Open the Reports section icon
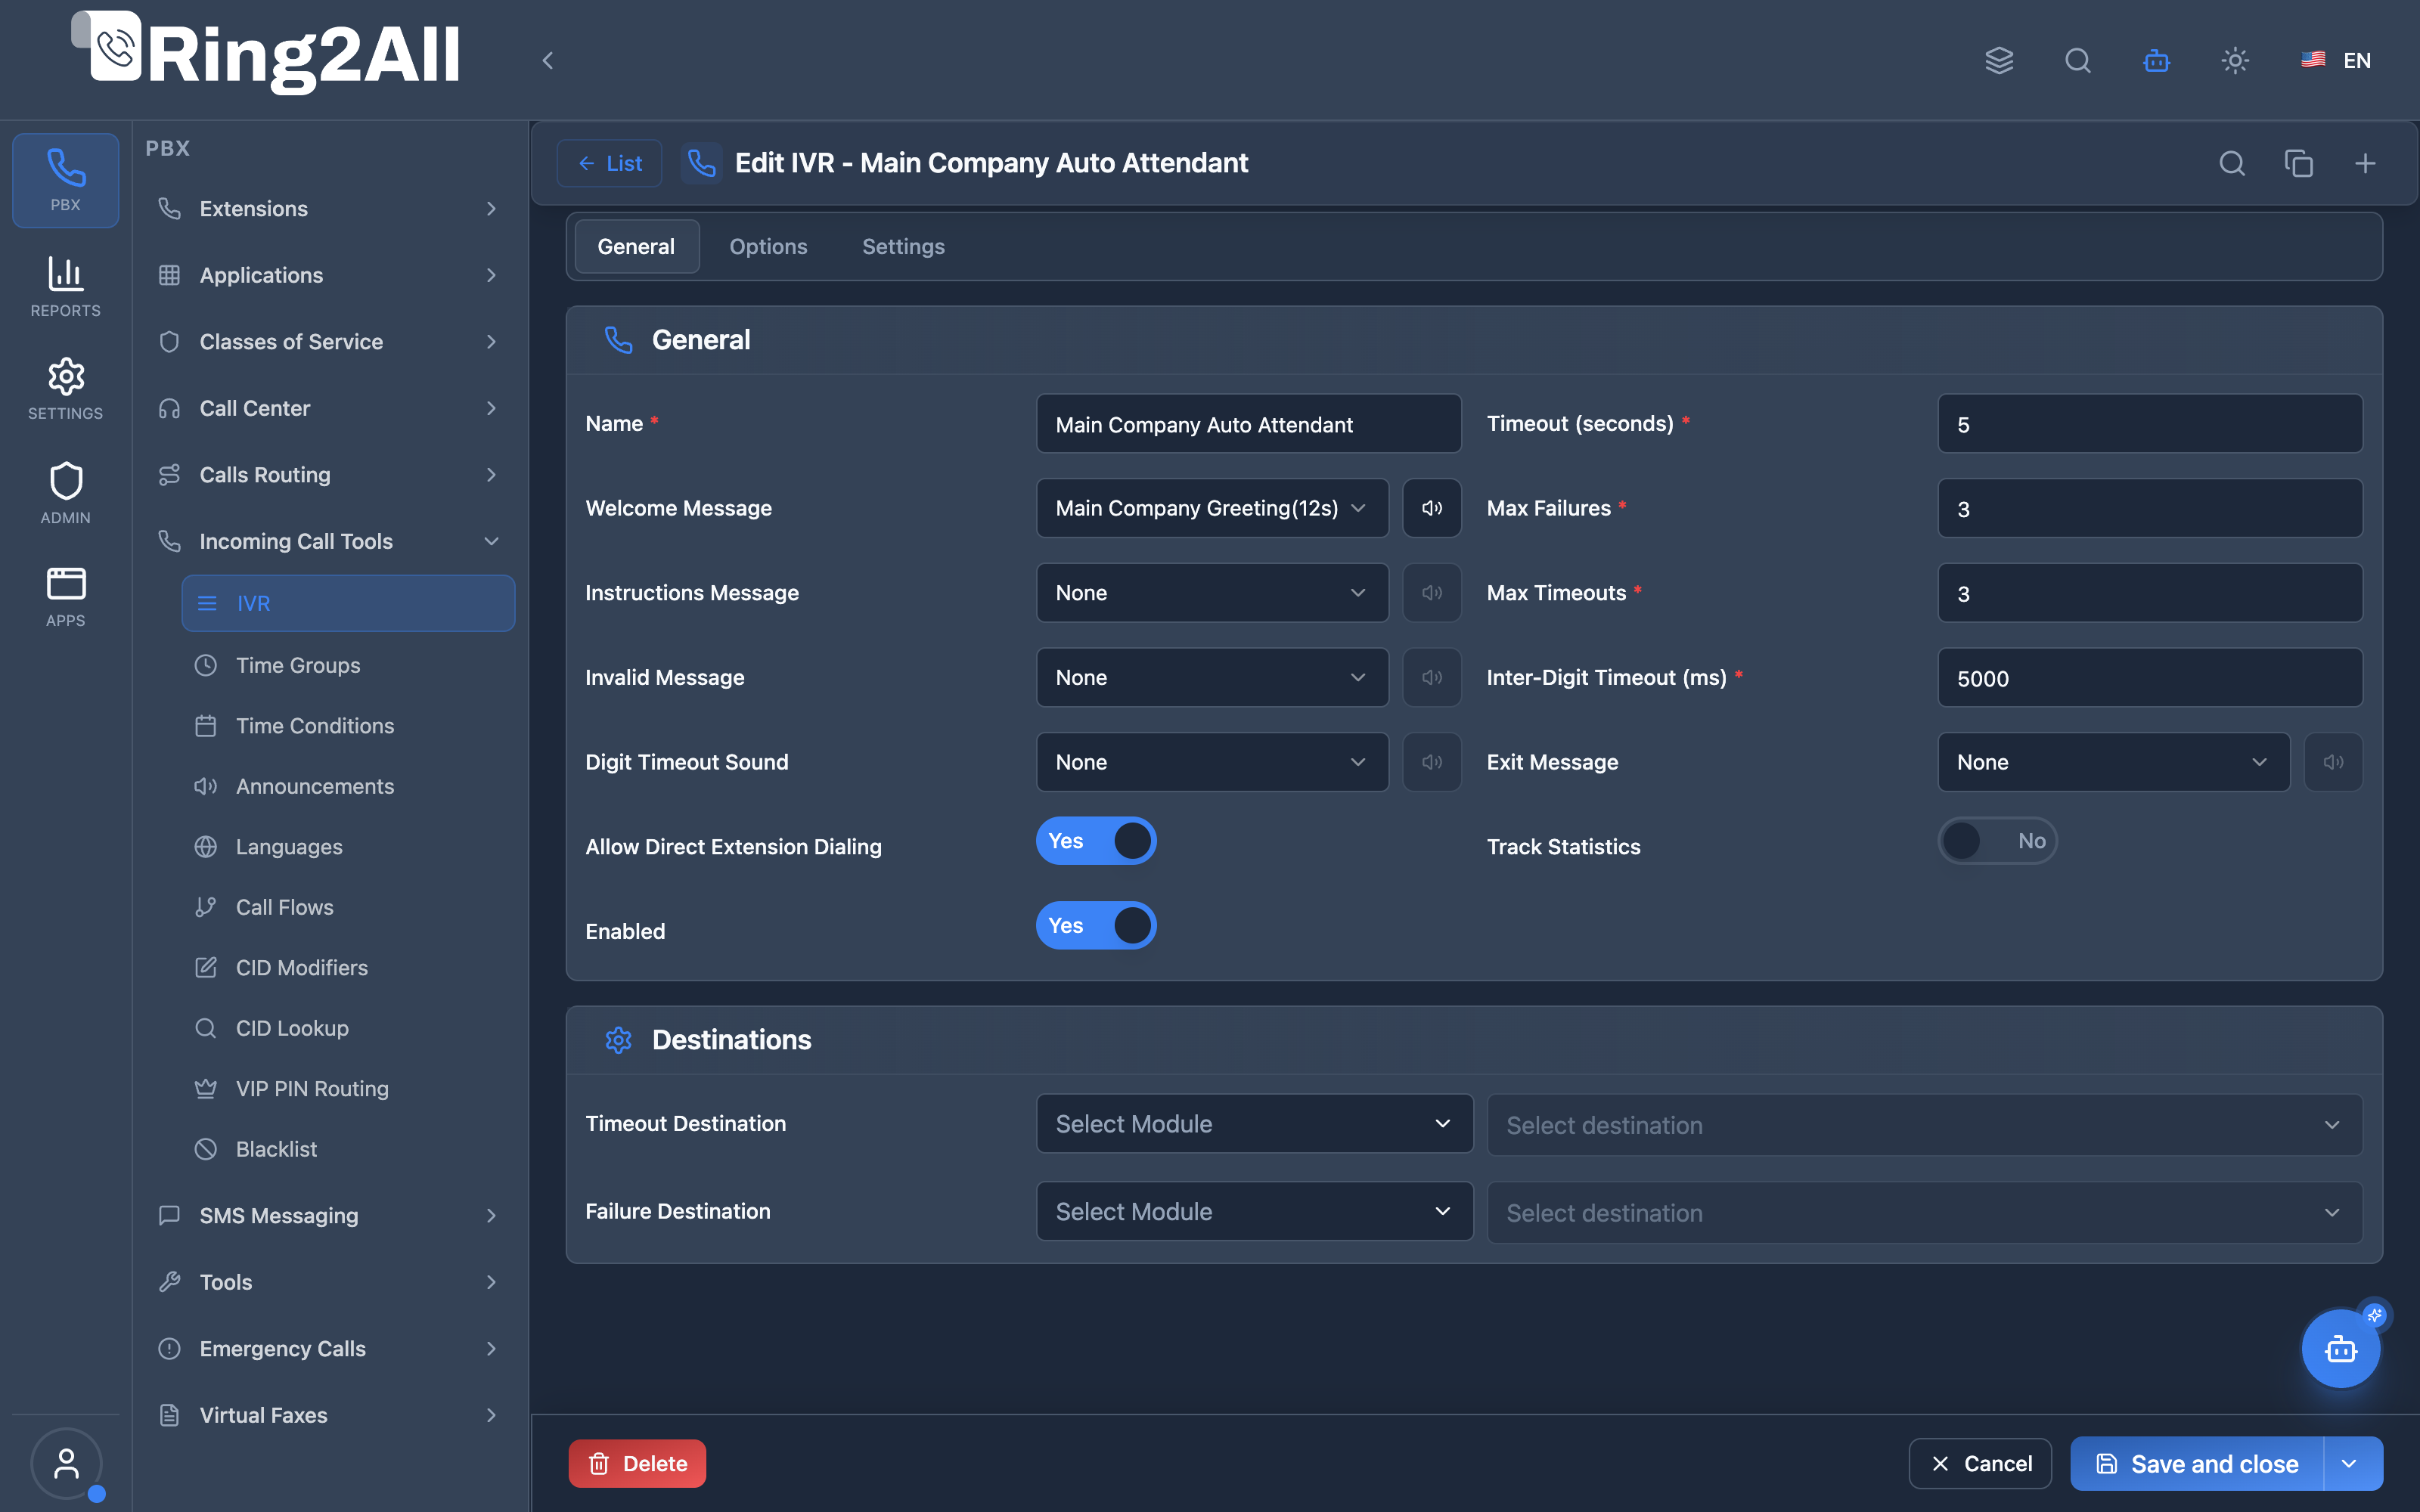Viewport: 2420px width, 1512px height. tap(65, 287)
